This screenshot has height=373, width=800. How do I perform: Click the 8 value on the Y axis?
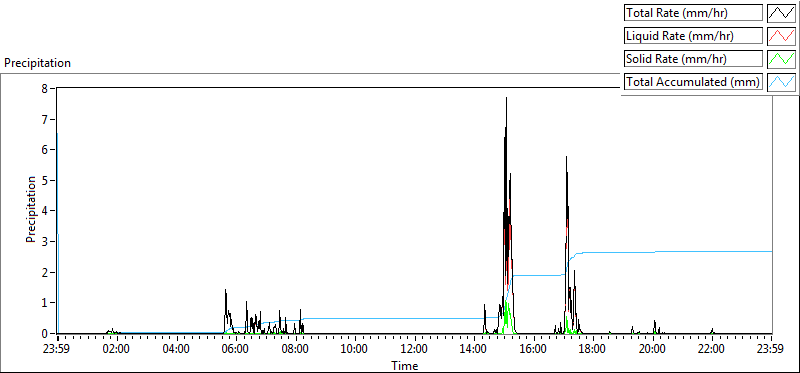(45, 88)
